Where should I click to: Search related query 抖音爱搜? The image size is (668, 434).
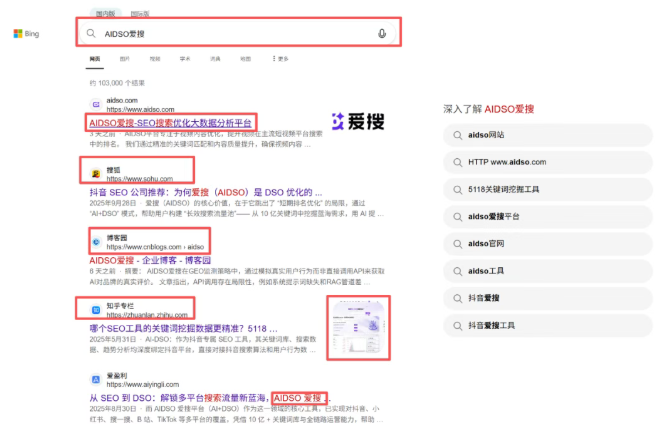pos(547,298)
